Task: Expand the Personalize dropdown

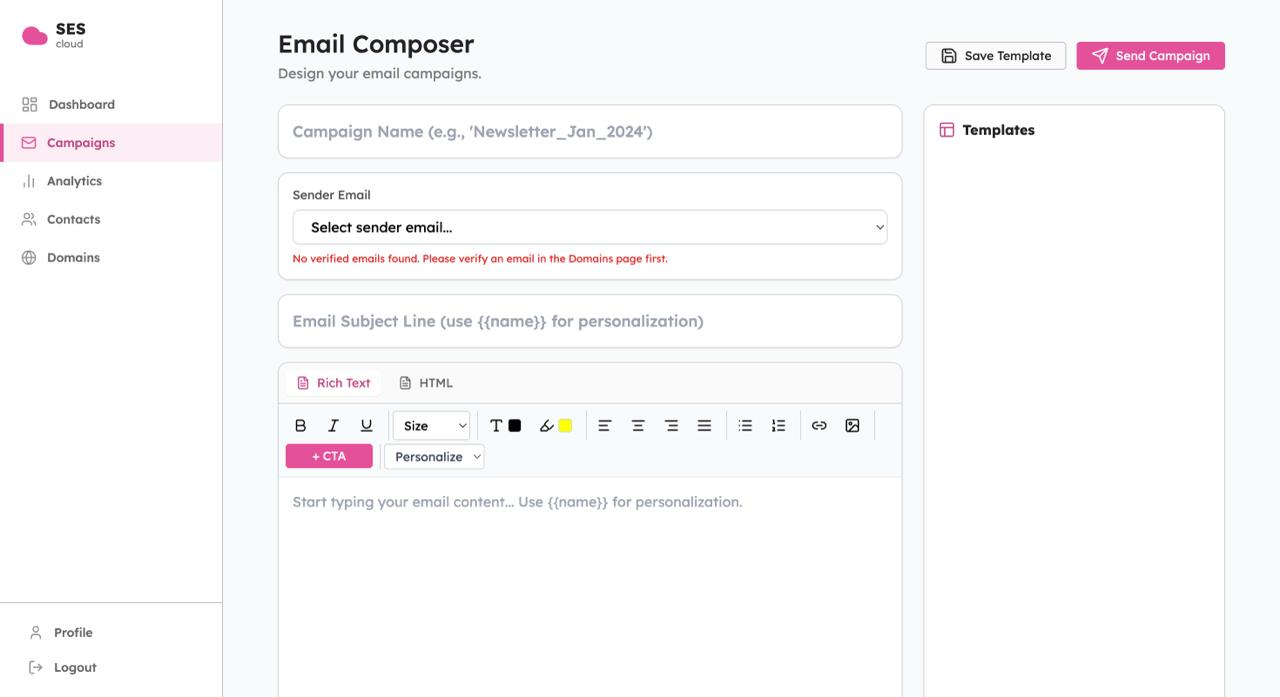Action: pyautogui.click(x=433, y=456)
